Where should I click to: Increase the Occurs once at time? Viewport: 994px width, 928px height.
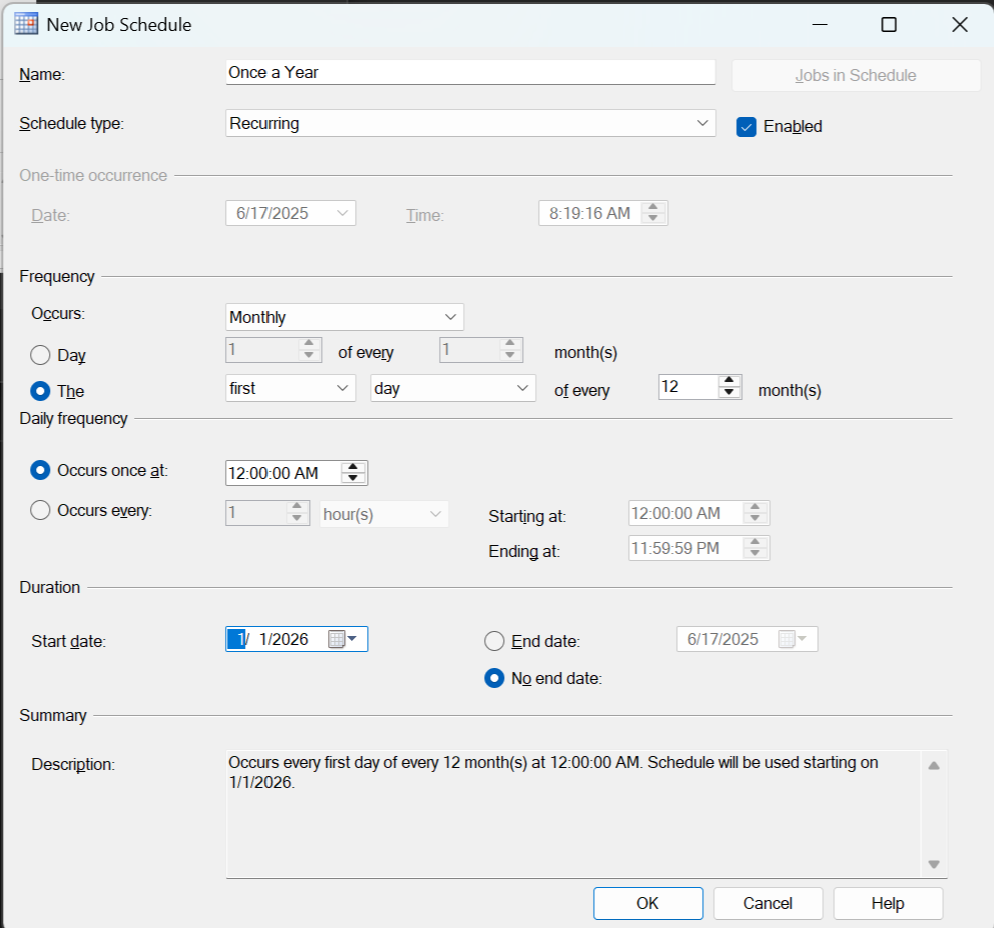point(354,466)
